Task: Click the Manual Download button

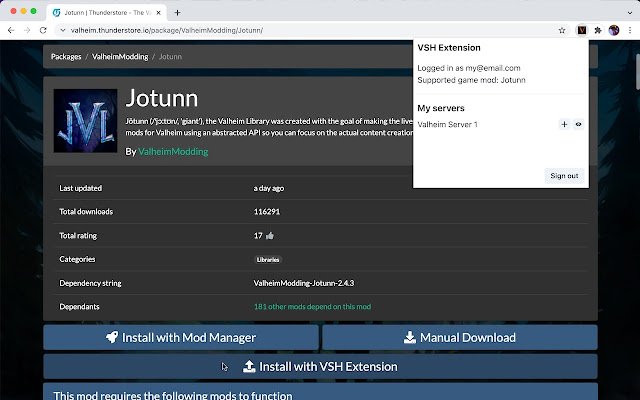Action: click(x=460, y=338)
